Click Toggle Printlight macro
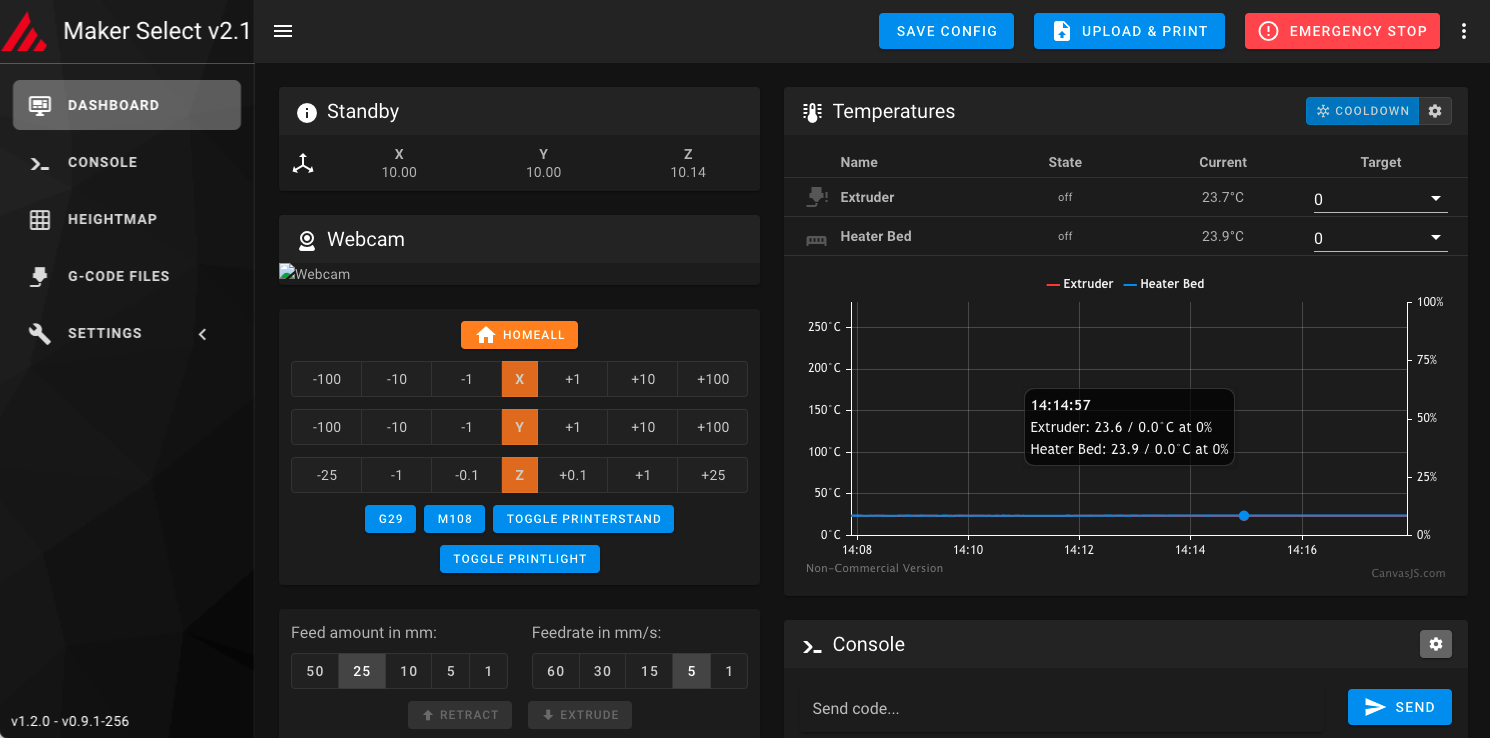 point(520,559)
